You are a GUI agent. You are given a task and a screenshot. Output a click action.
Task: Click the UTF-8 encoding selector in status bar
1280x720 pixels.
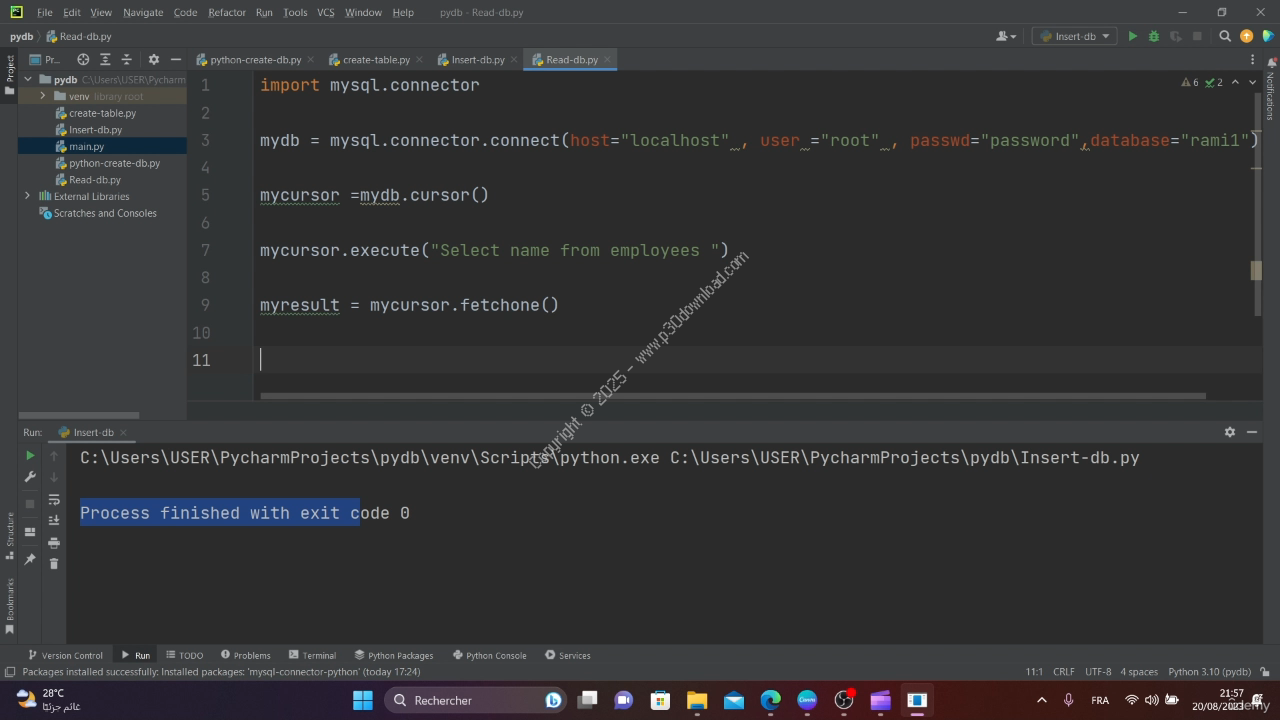tap(1098, 672)
